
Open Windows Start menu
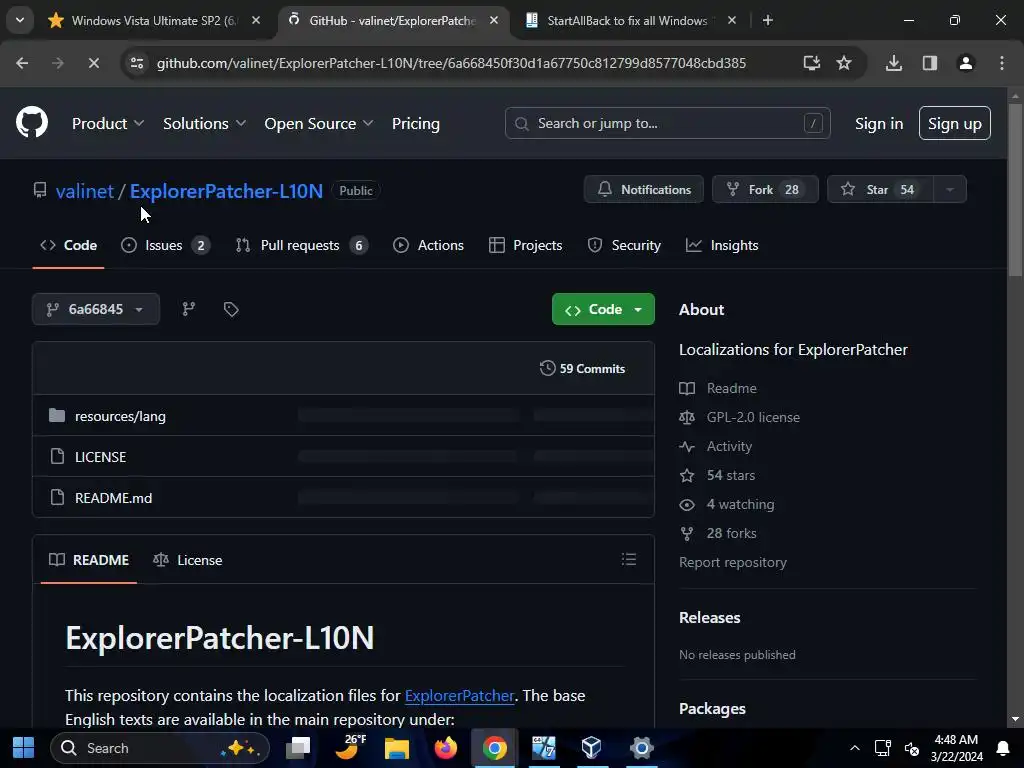point(24,748)
